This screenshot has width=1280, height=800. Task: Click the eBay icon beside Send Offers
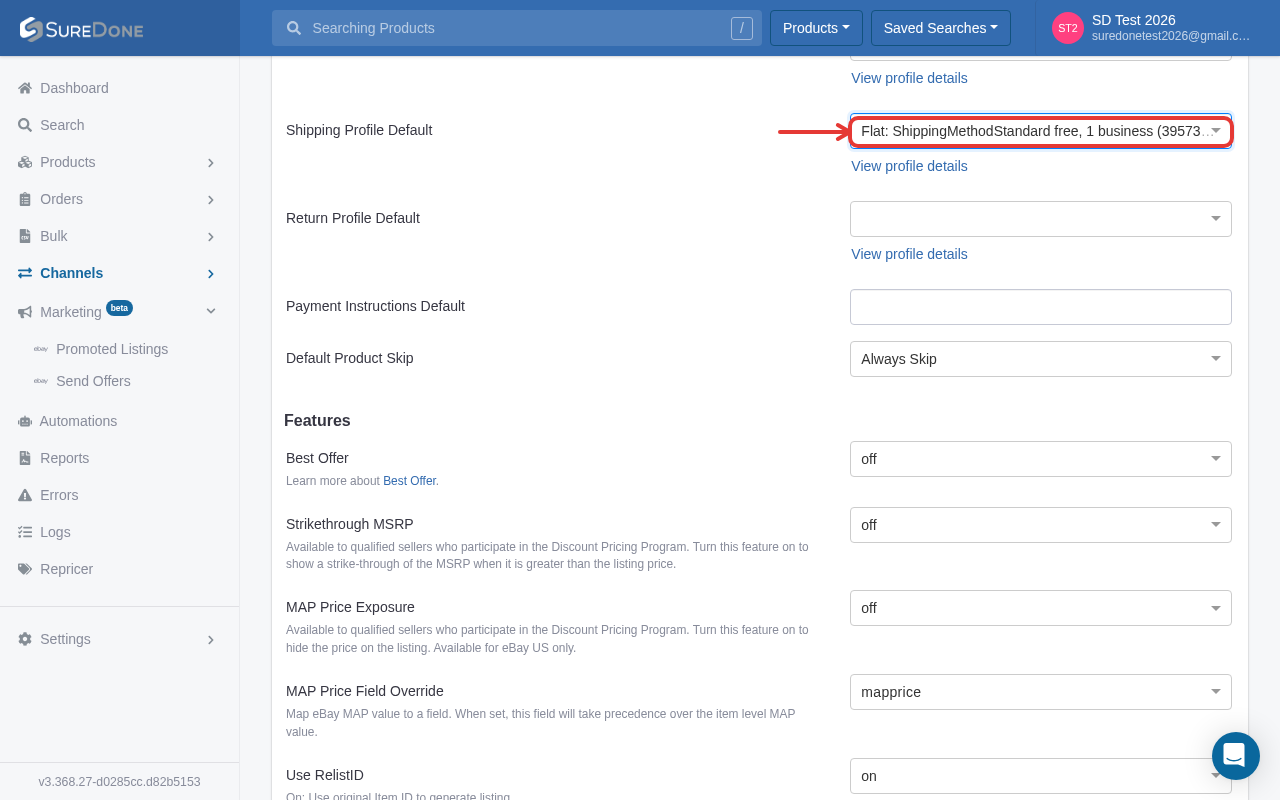[41, 381]
